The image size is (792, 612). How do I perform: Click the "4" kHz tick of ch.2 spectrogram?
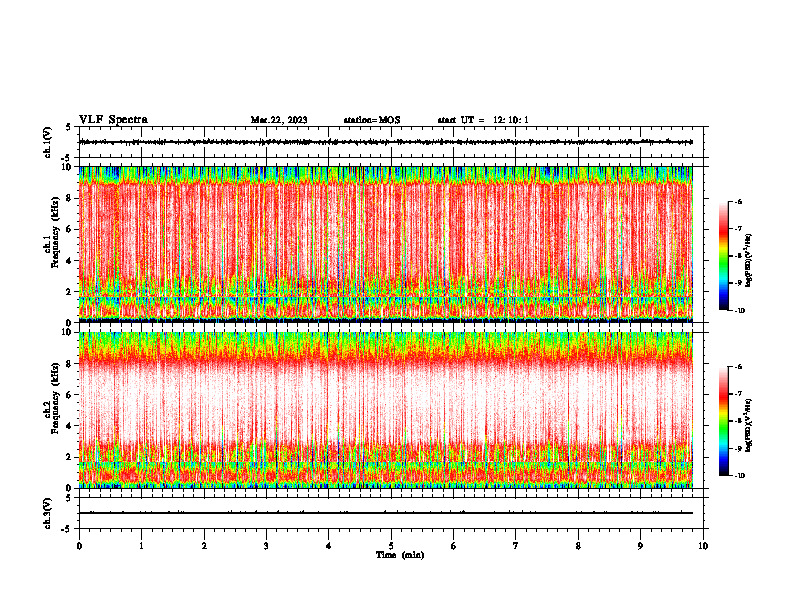pos(70,426)
